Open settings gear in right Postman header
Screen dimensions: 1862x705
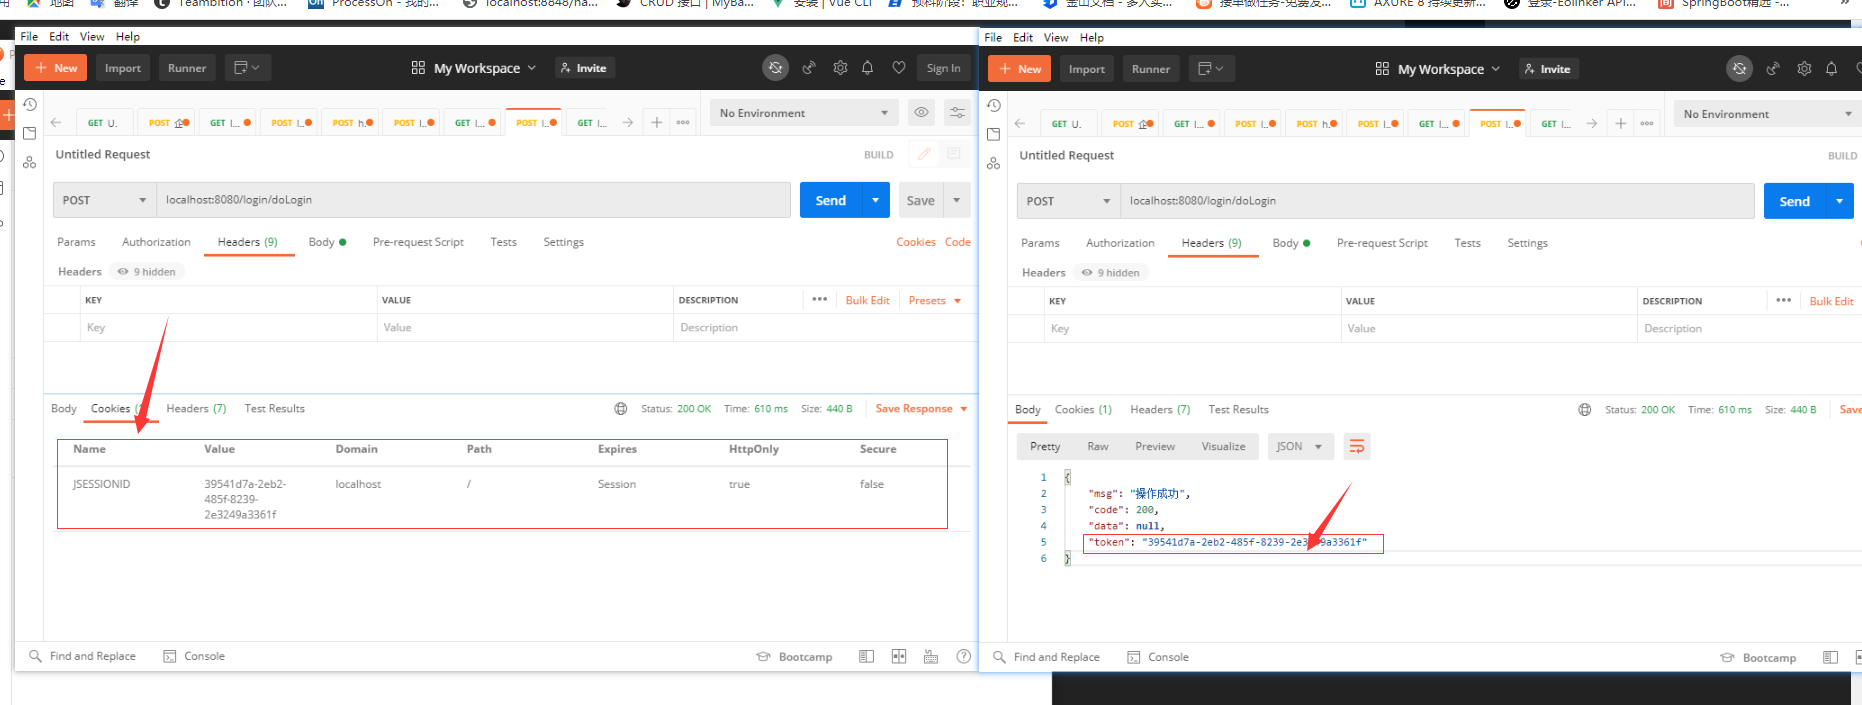pos(1804,69)
